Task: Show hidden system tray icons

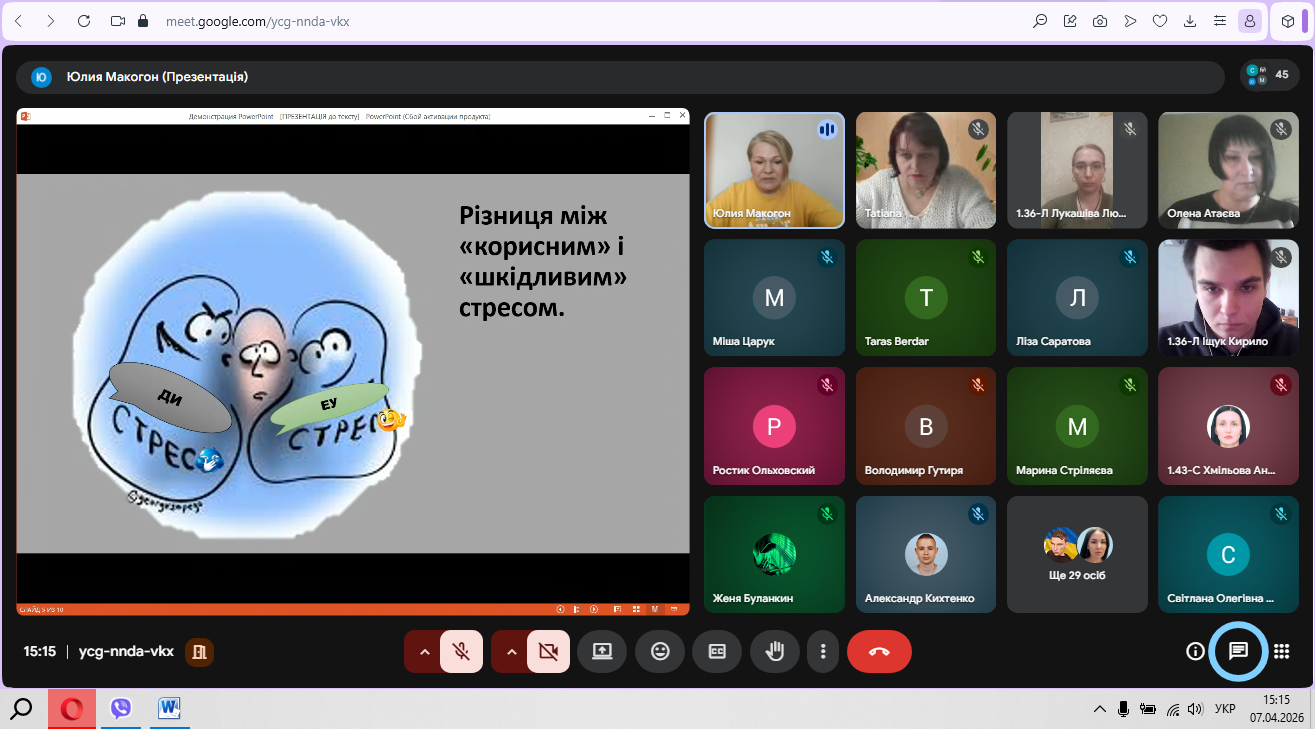Action: coord(1100,709)
